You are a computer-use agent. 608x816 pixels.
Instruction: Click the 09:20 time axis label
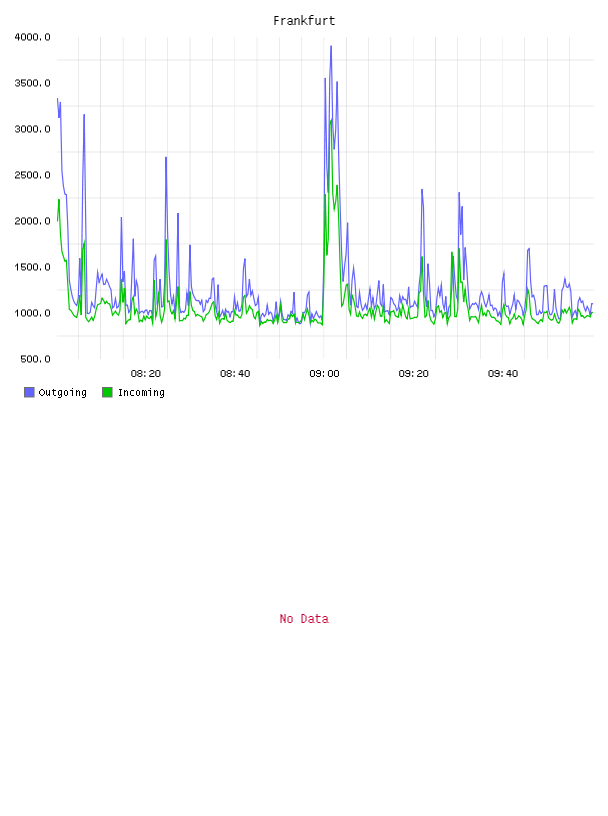click(414, 374)
